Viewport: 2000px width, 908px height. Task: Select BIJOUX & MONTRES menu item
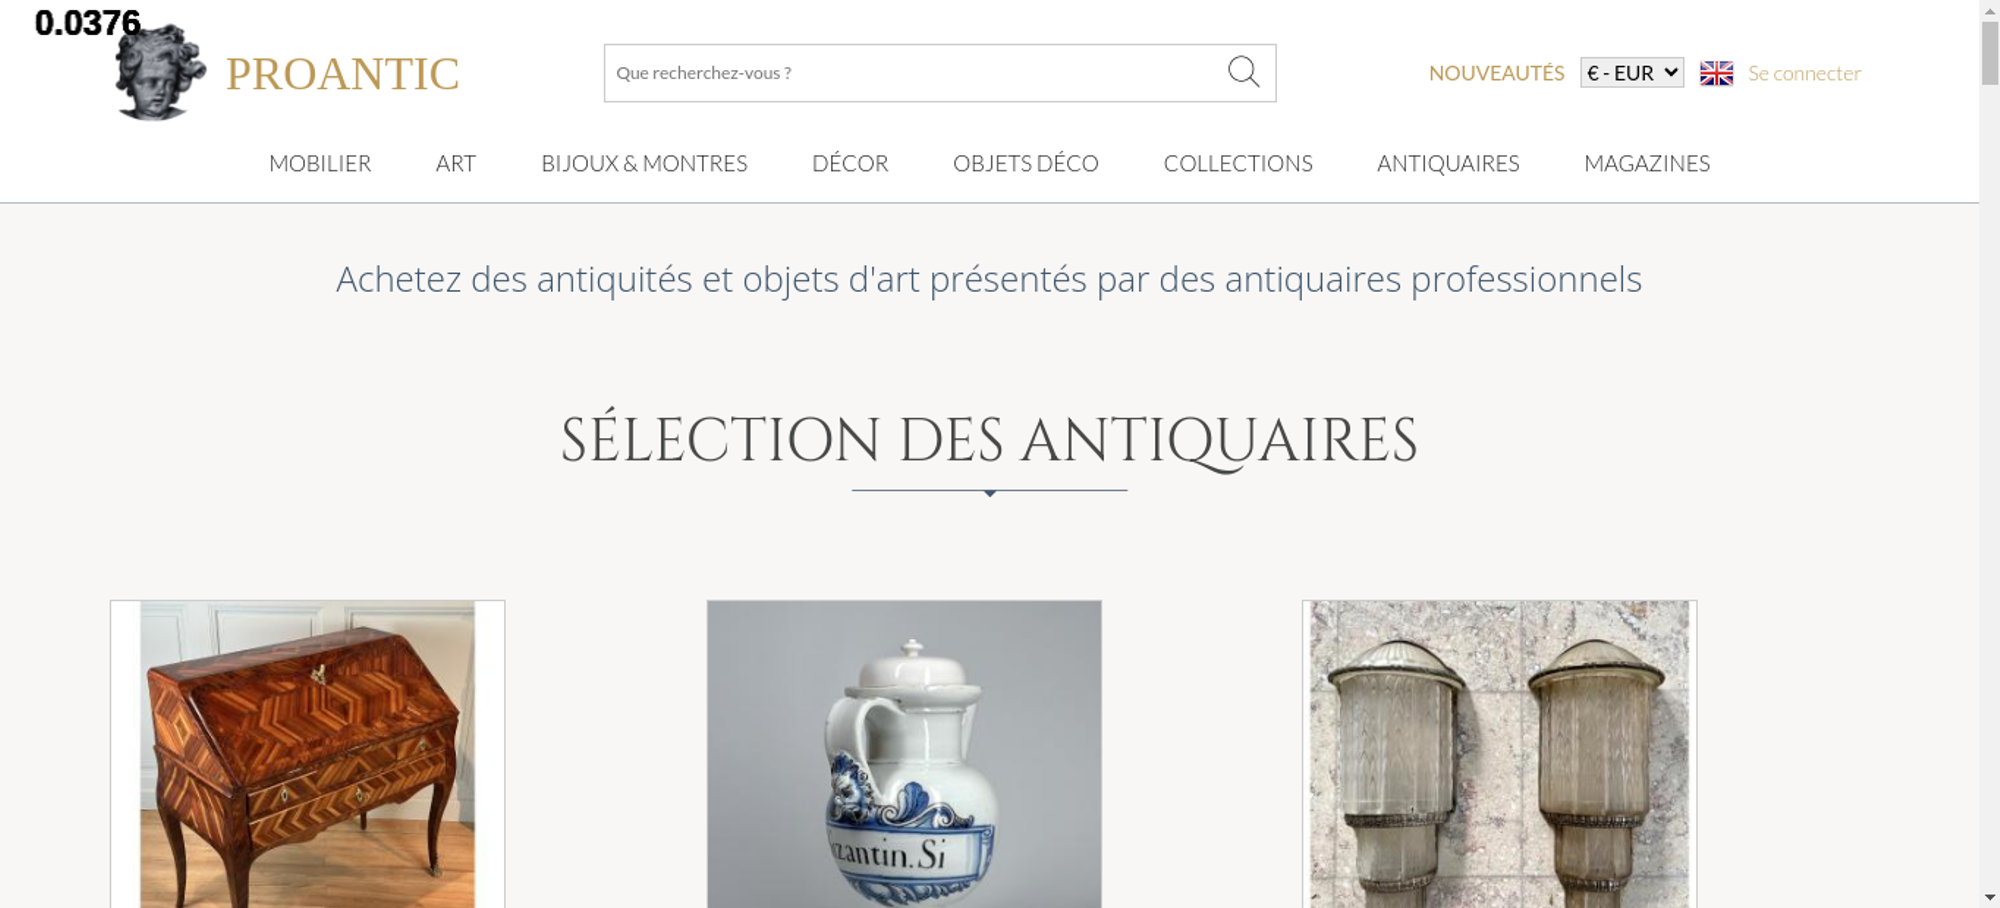[x=644, y=163]
